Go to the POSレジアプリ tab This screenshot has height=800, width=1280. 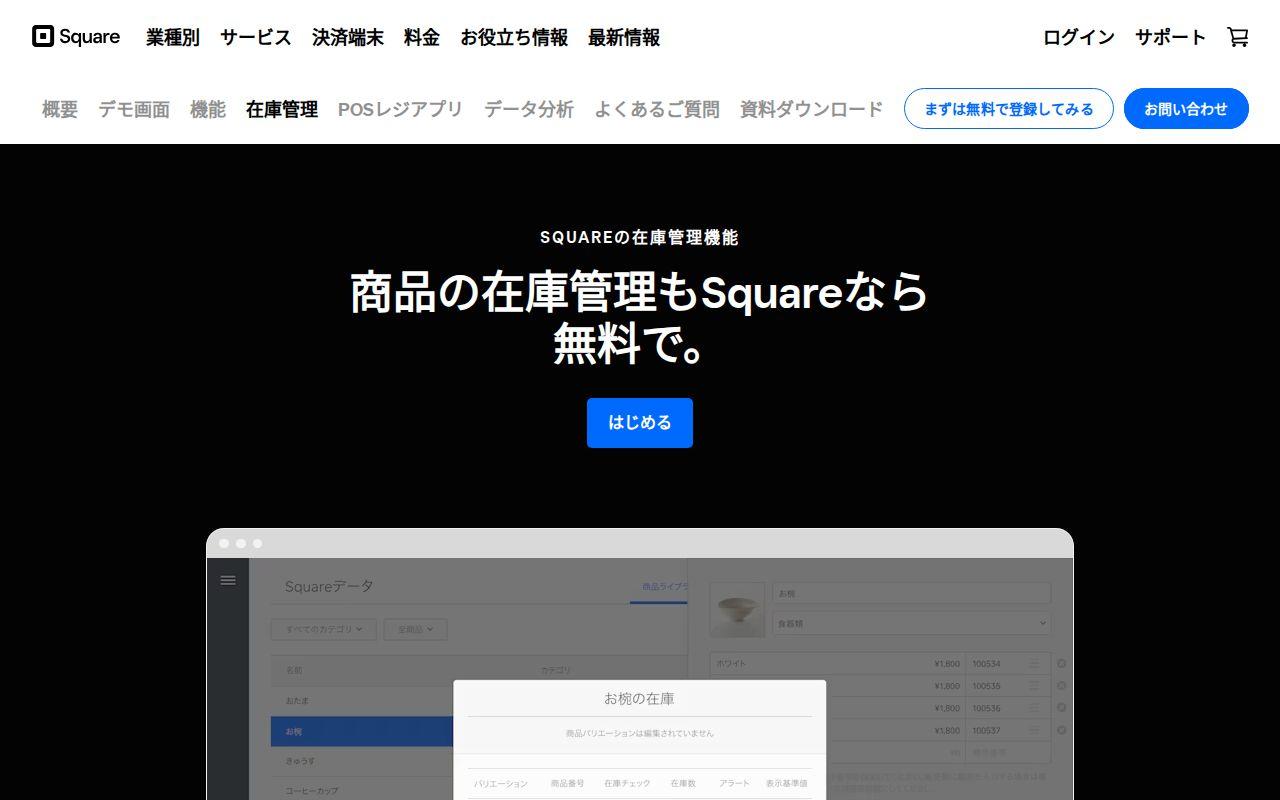(401, 109)
